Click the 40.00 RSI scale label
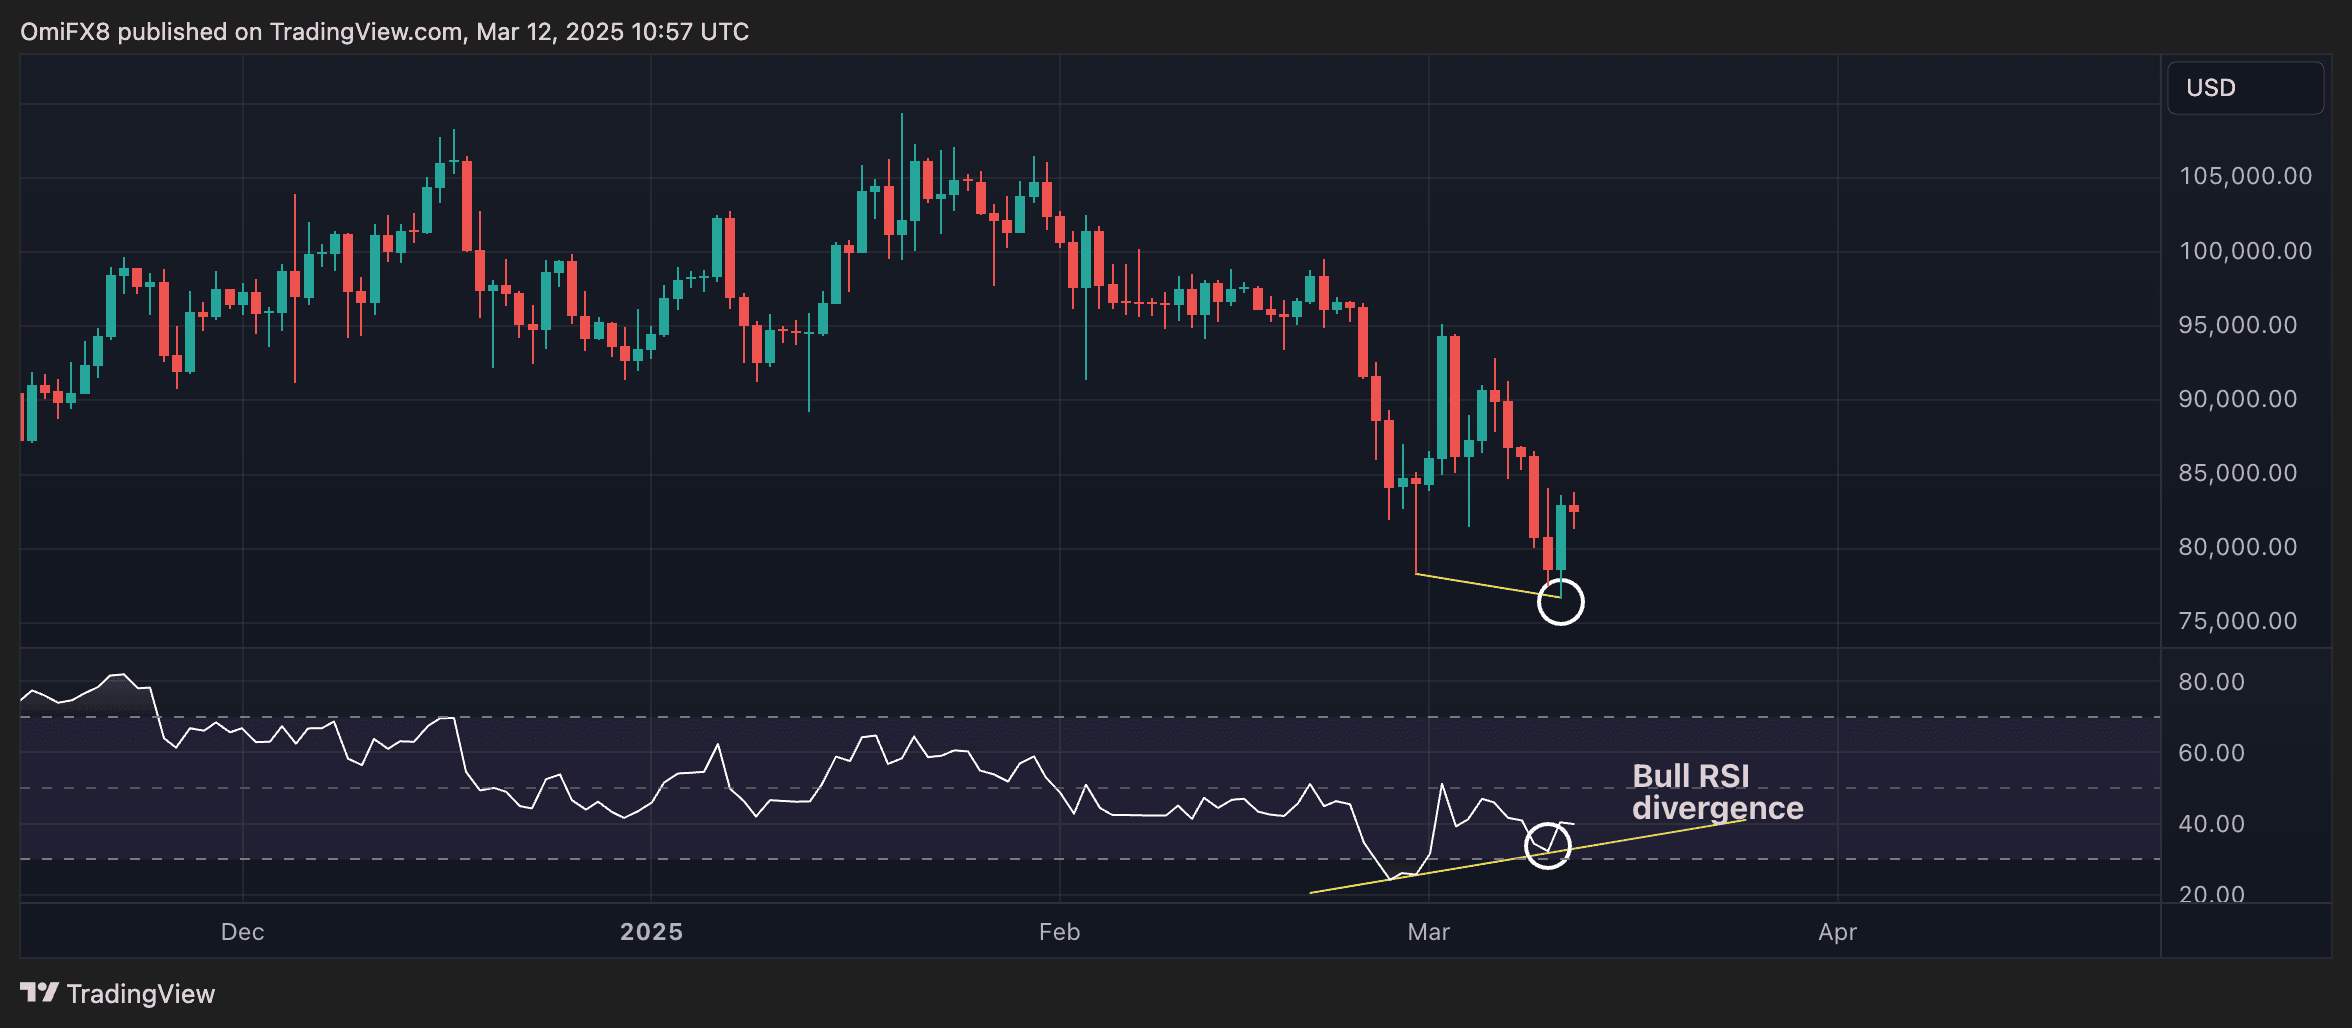Image resolution: width=2352 pixels, height=1028 pixels. point(2211,824)
